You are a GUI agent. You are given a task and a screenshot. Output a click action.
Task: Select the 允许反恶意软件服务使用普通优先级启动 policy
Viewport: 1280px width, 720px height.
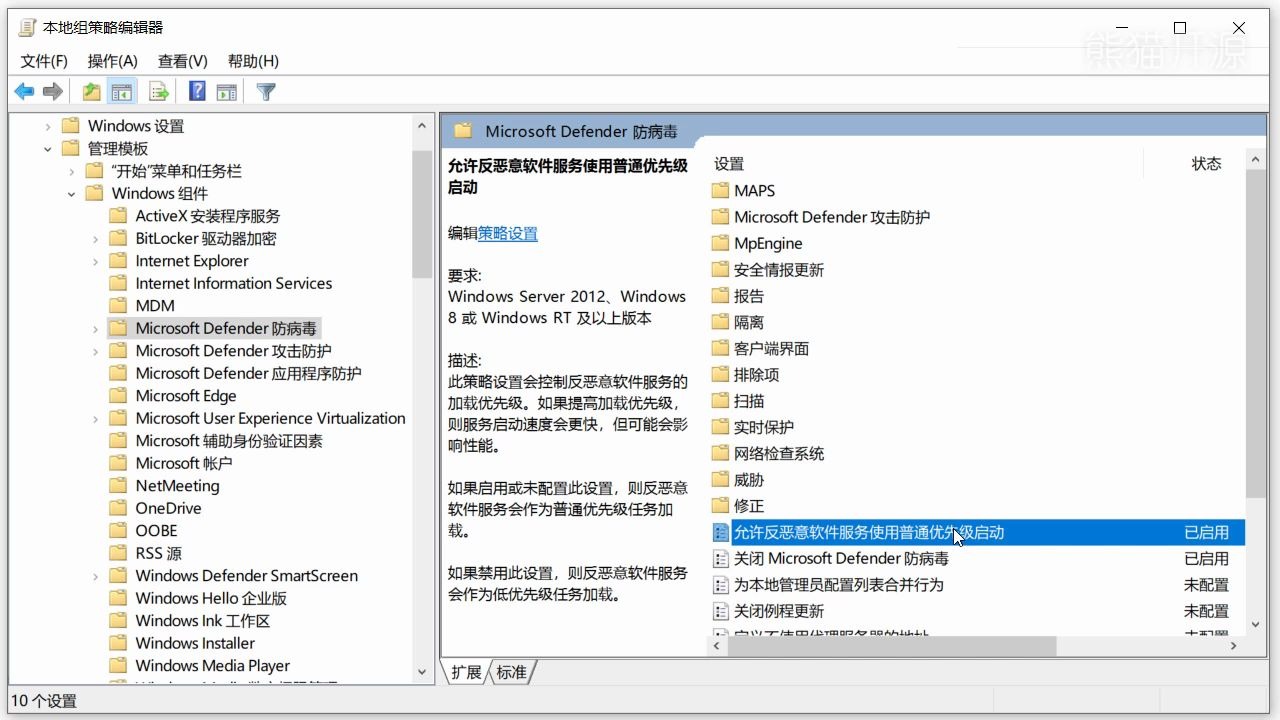pyautogui.click(x=976, y=532)
